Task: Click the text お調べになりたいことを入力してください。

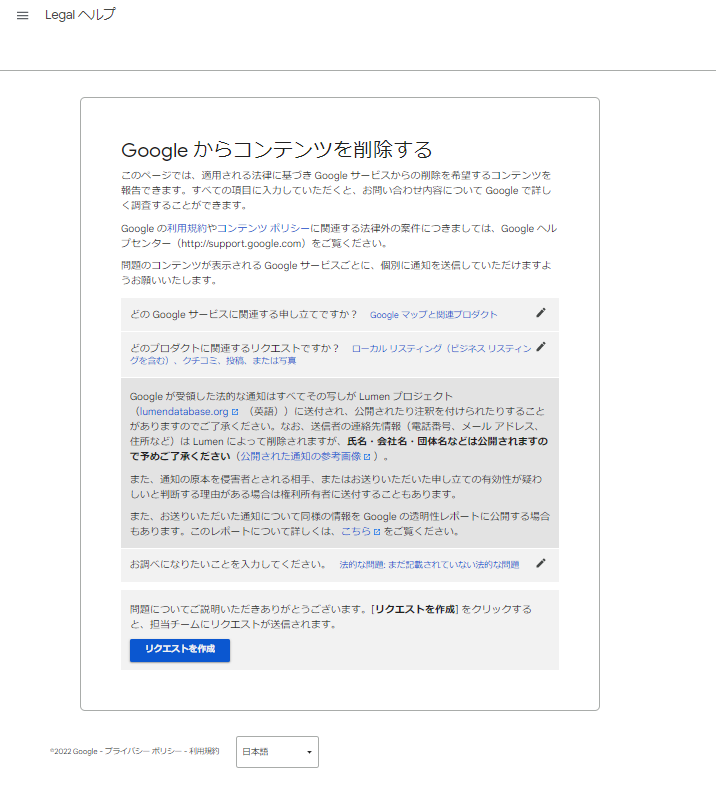Action: tap(229, 564)
